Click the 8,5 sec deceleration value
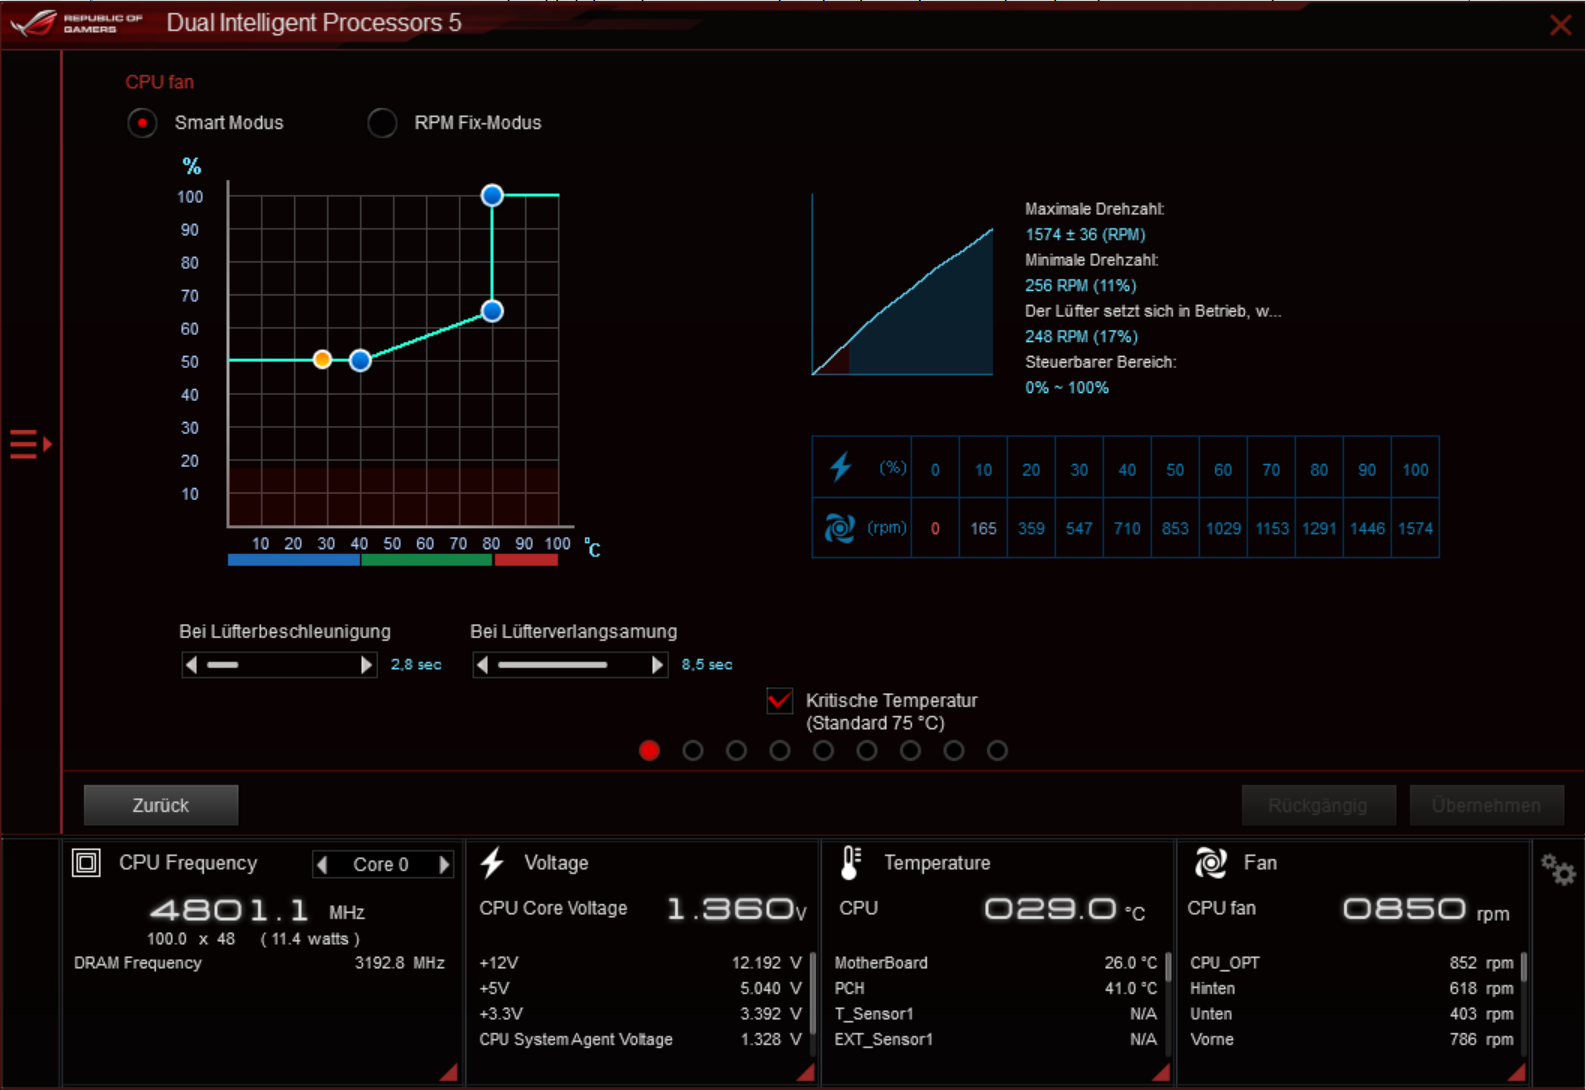Viewport: 1585px width, 1090px height. (706, 665)
